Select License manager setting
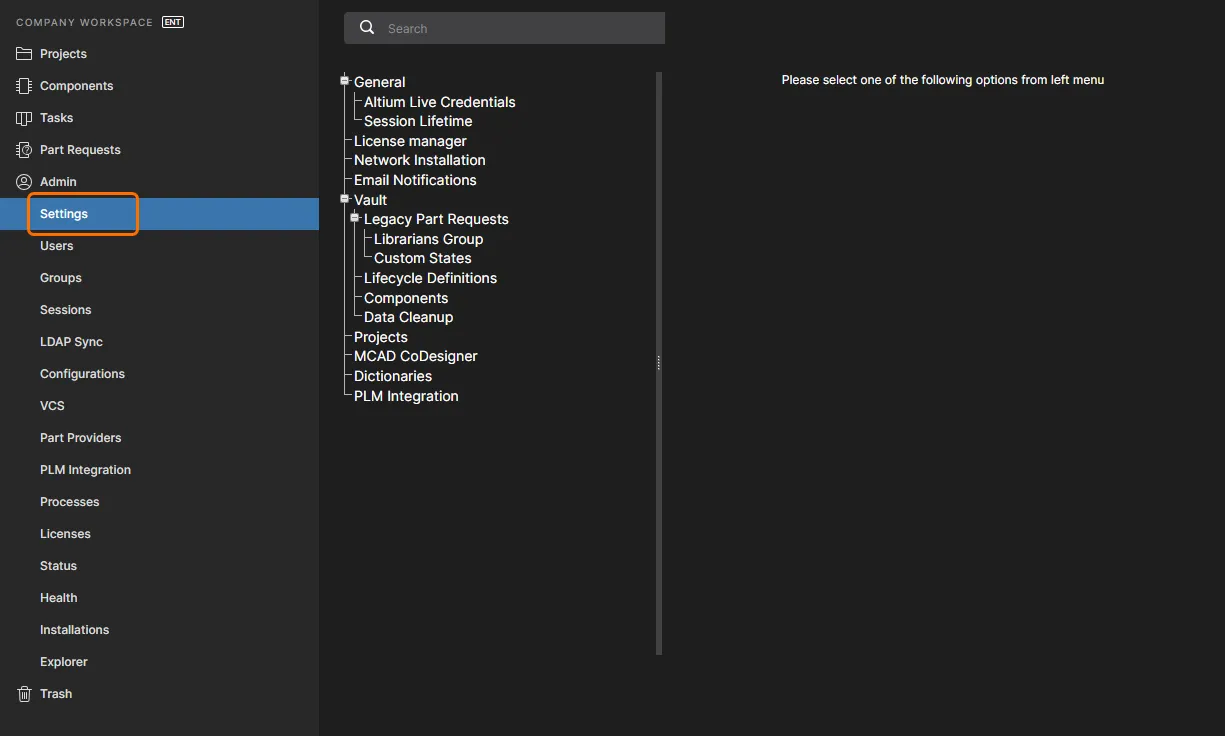 (410, 141)
